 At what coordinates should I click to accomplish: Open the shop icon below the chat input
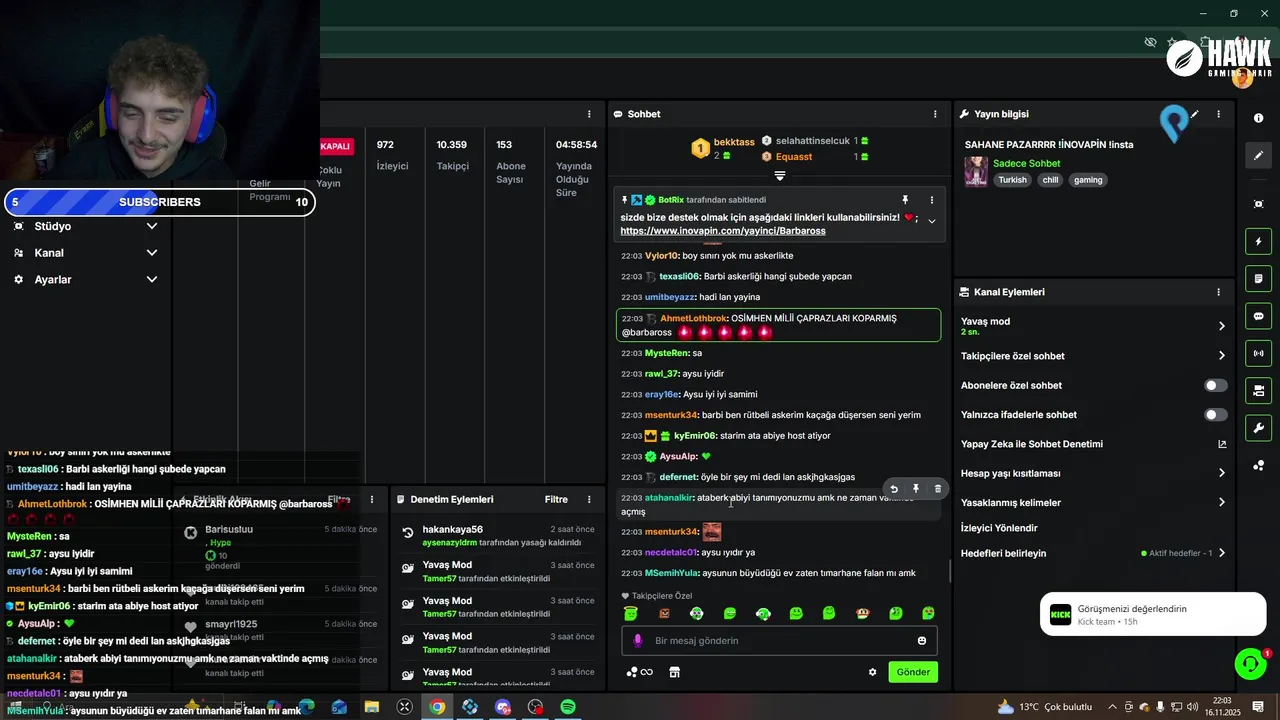[674, 672]
